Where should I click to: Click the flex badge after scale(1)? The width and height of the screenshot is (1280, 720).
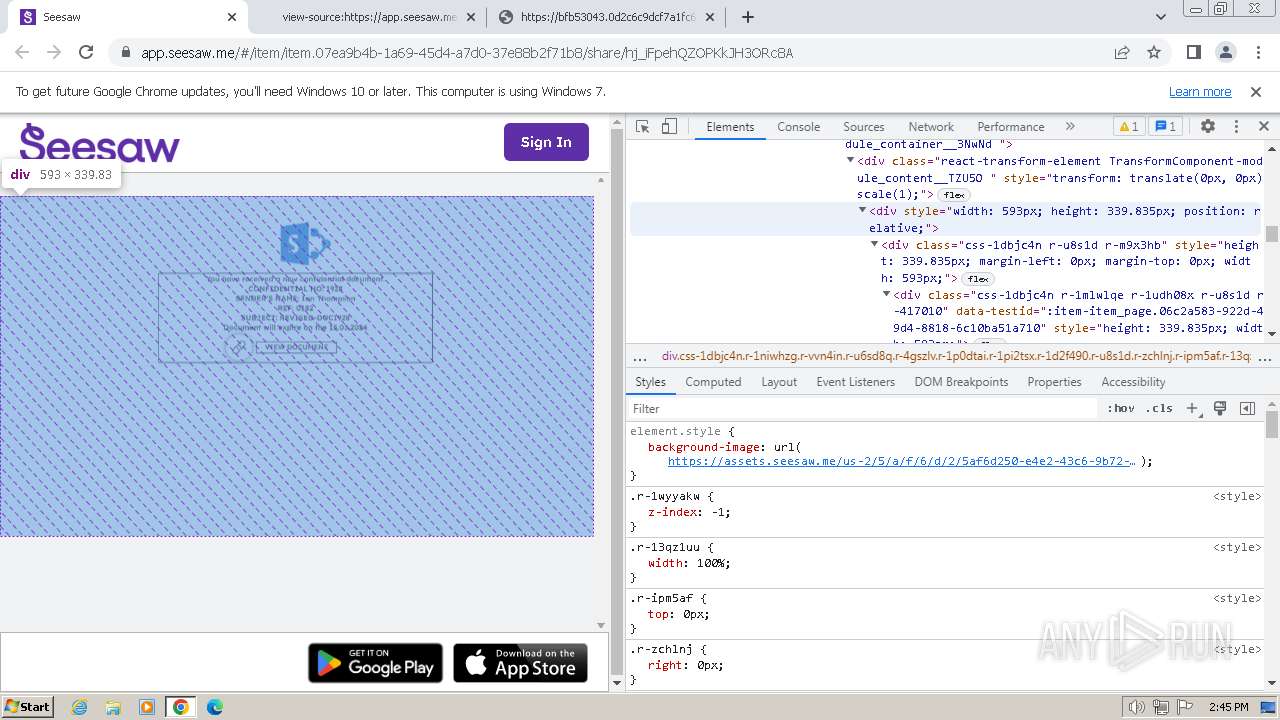pos(954,195)
